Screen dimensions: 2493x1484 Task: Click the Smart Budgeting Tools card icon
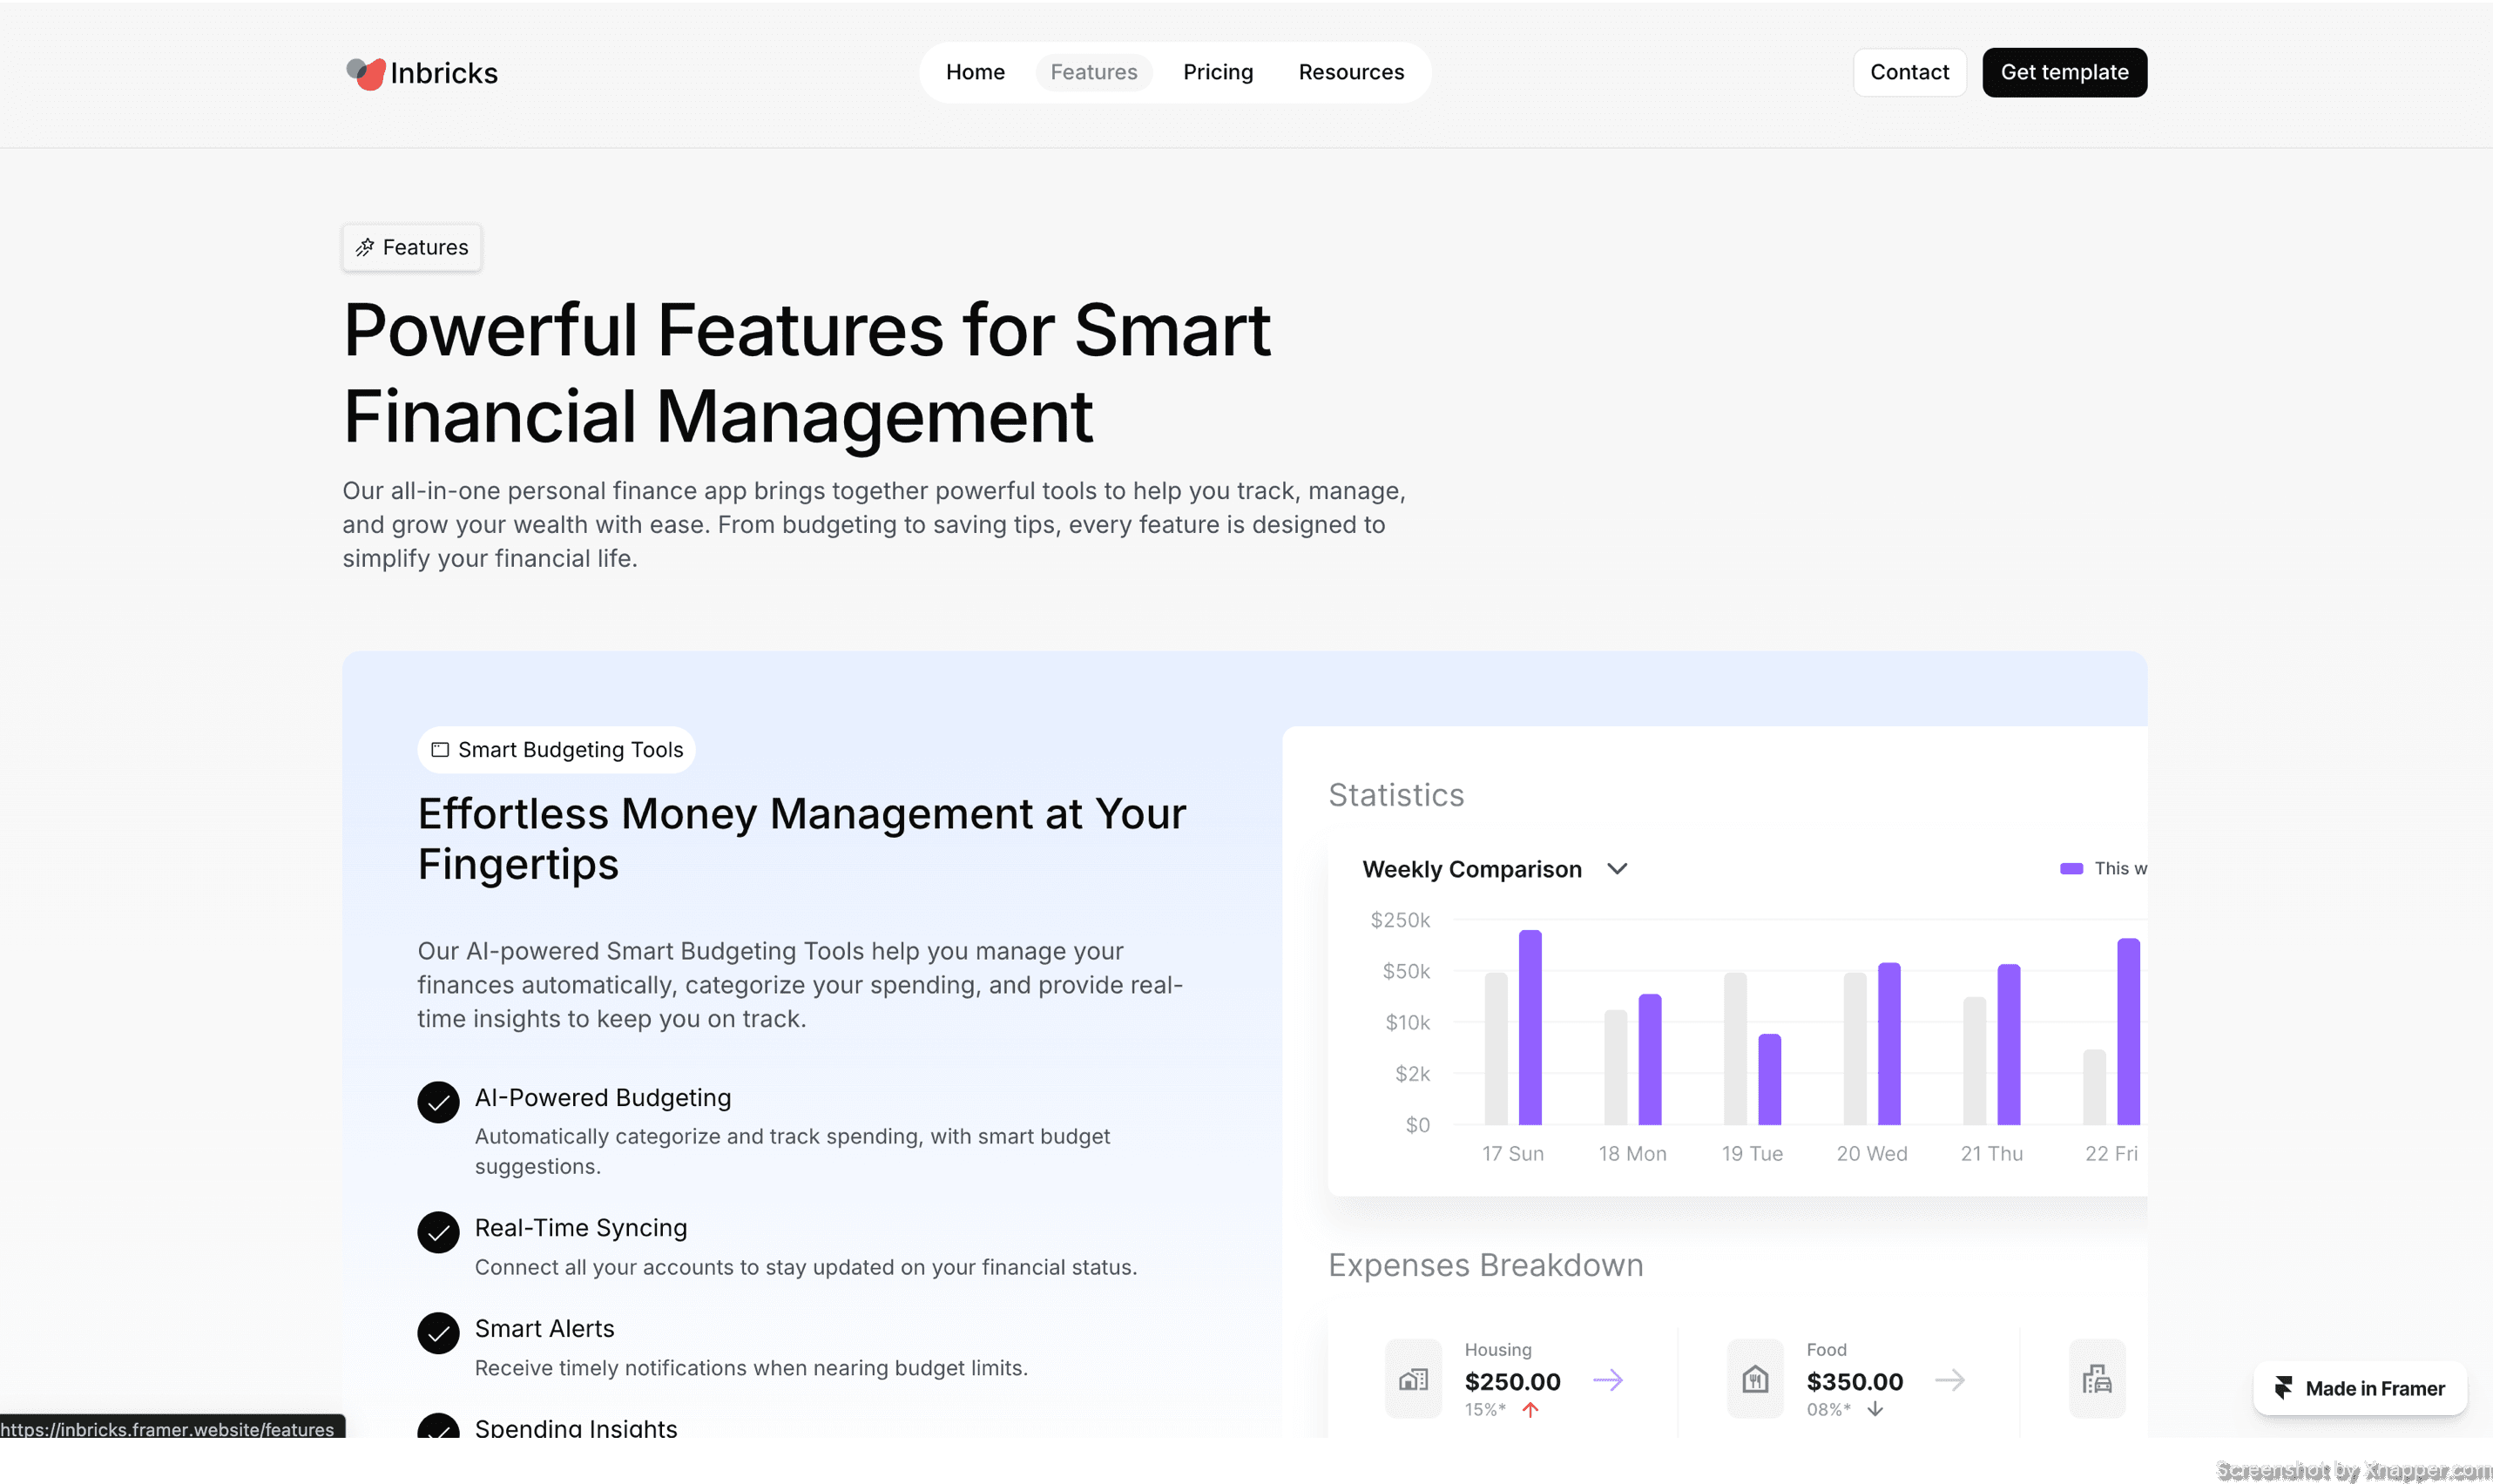click(440, 750)
